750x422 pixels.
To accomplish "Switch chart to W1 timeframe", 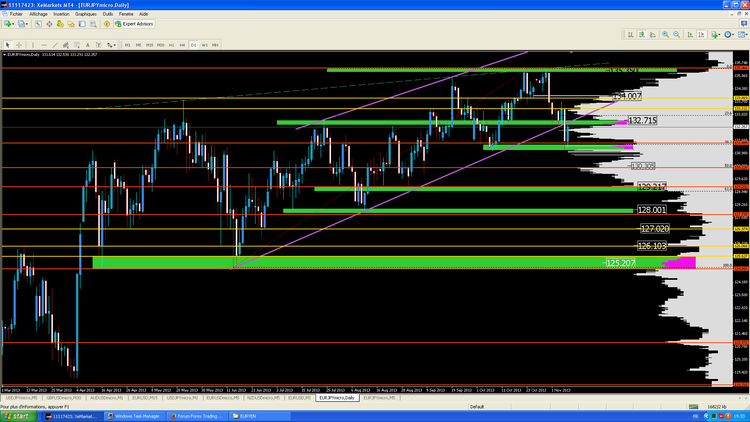I will pos(204,45).
